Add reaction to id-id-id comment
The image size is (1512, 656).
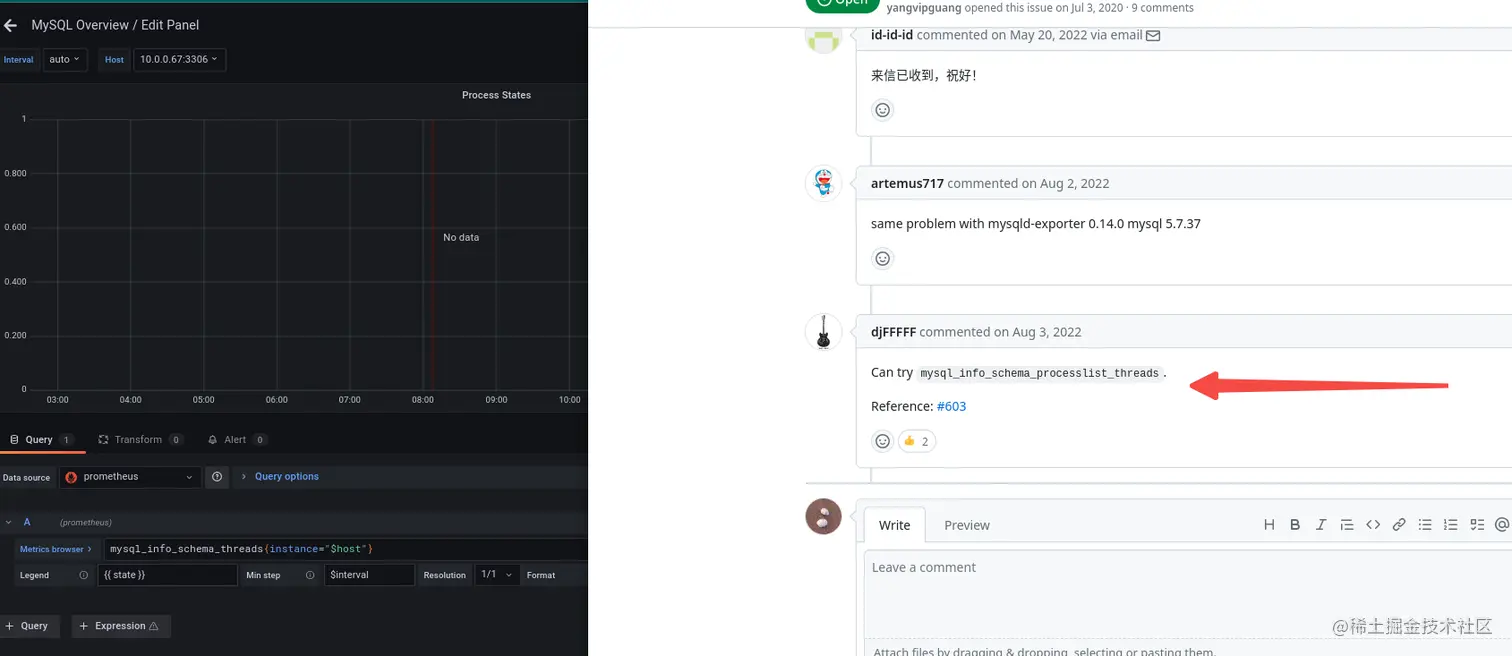(x=882, y=110)
